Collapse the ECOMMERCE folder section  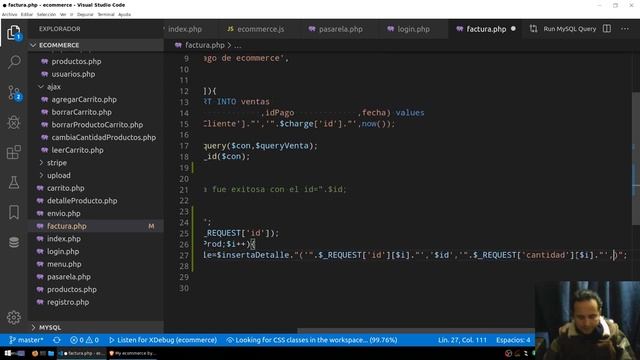tap(33, 45)
